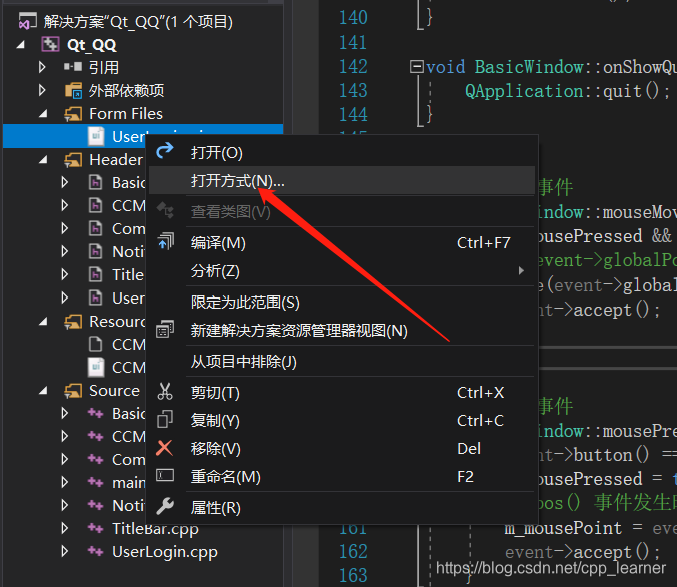The width and height of the screenshot is (677, 587).
Task: Click the 外部依赖项 folder icon
Action: (x=73, y=90)
